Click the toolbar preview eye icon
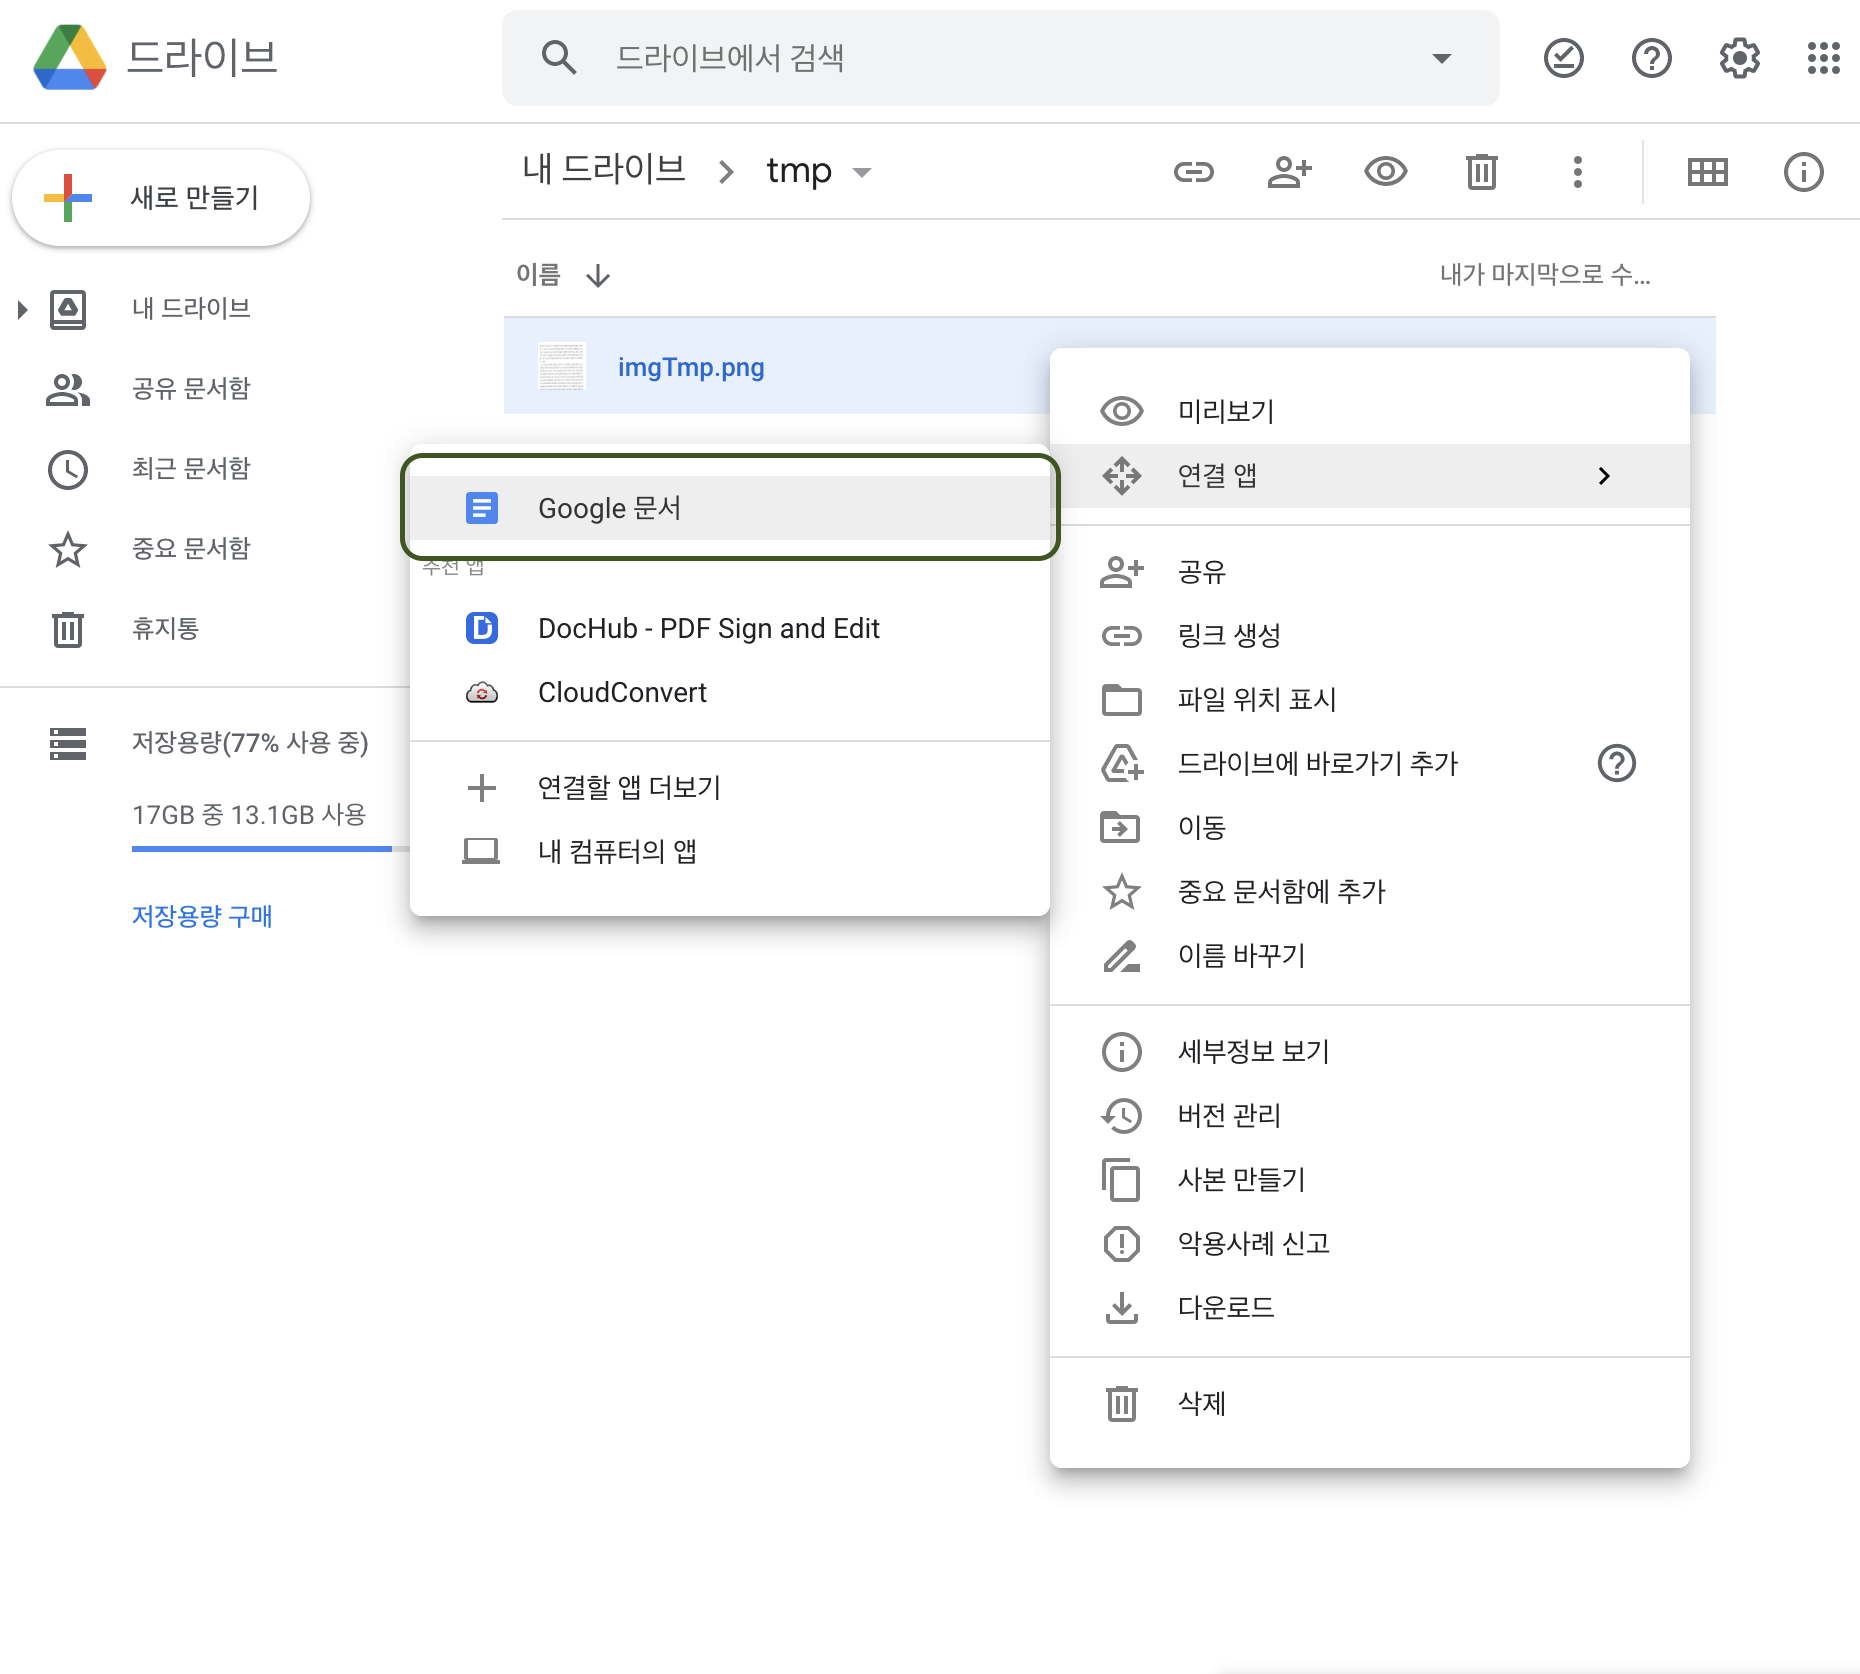 1385,172
